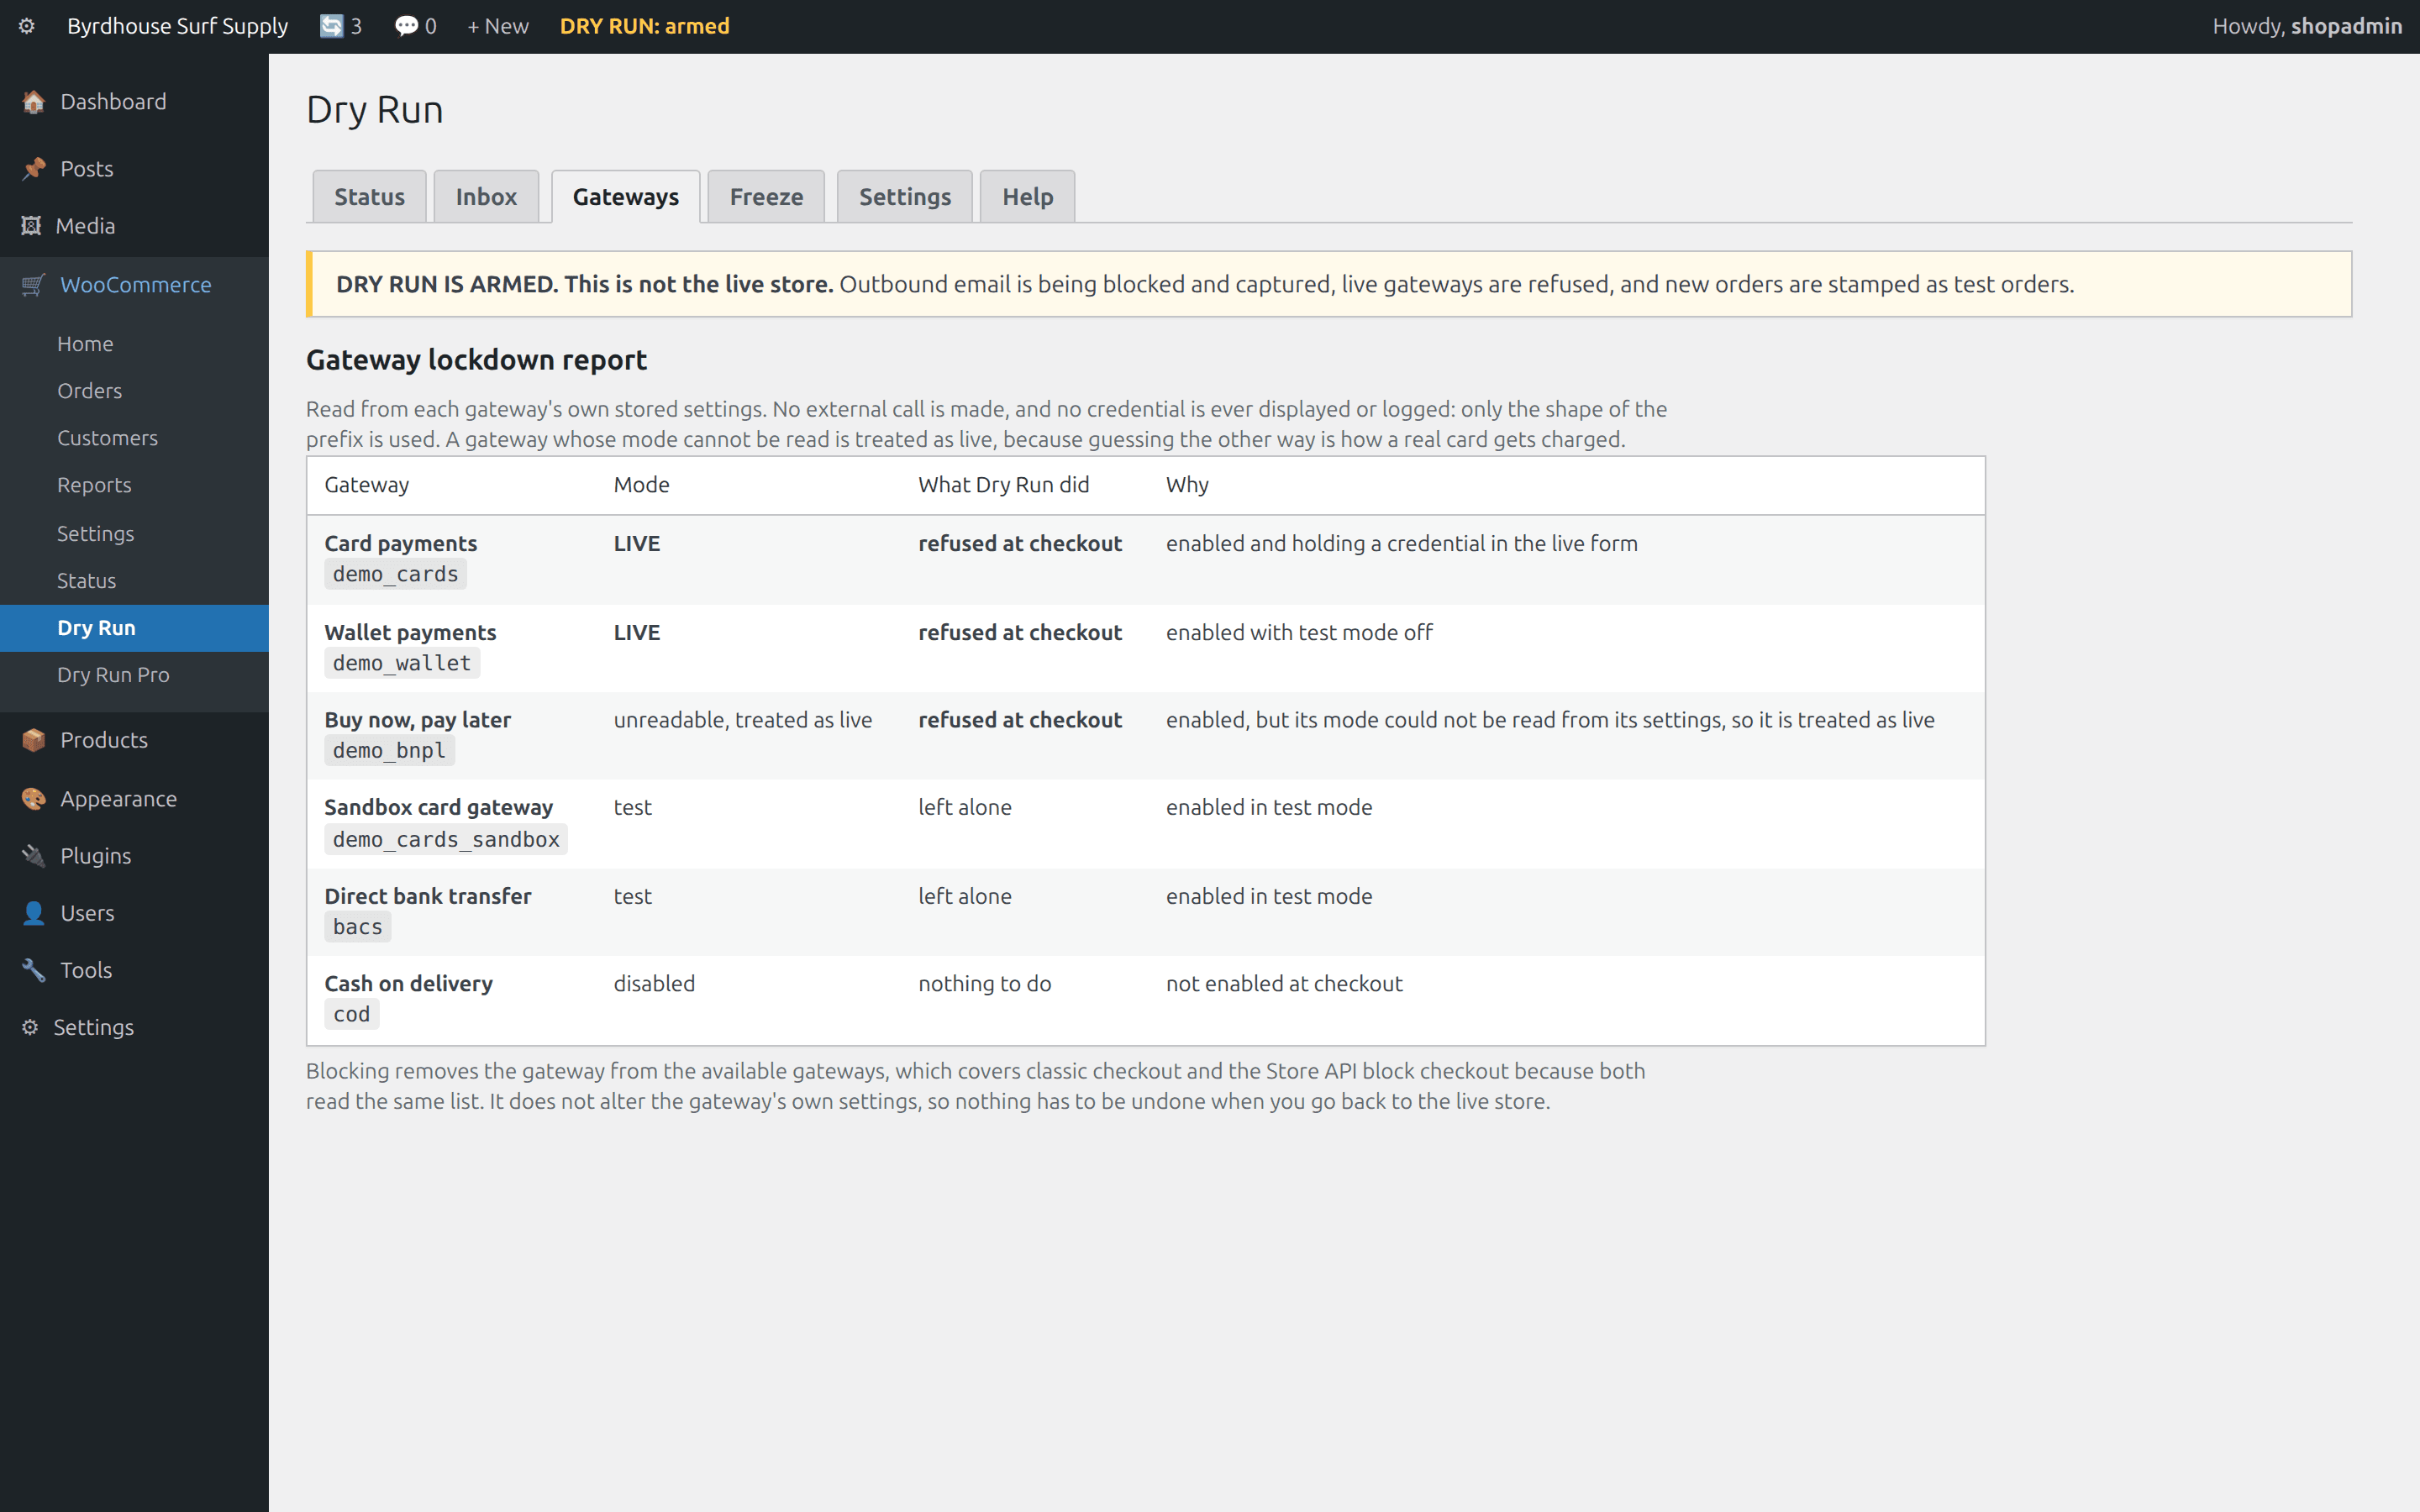Open the Dry Run Settings tab

pyautogui.click(x=905, y=196)
